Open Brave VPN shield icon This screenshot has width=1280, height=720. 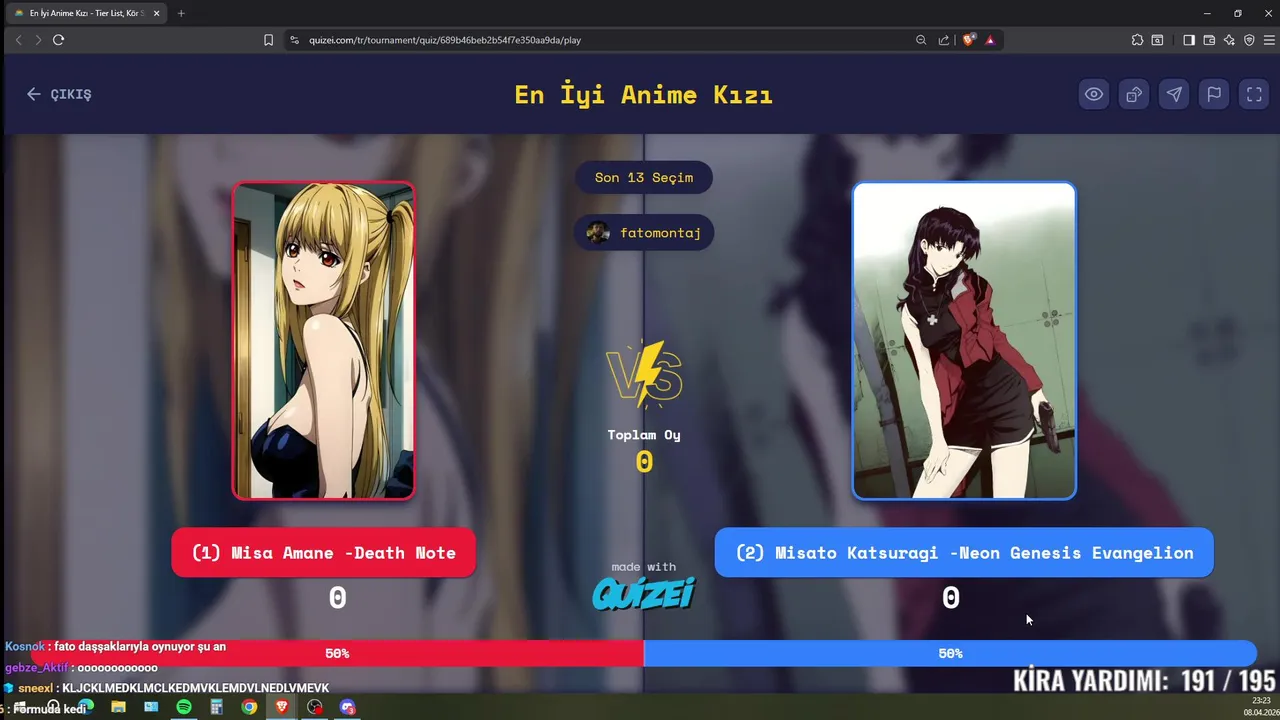click(x=1249, y=40)
